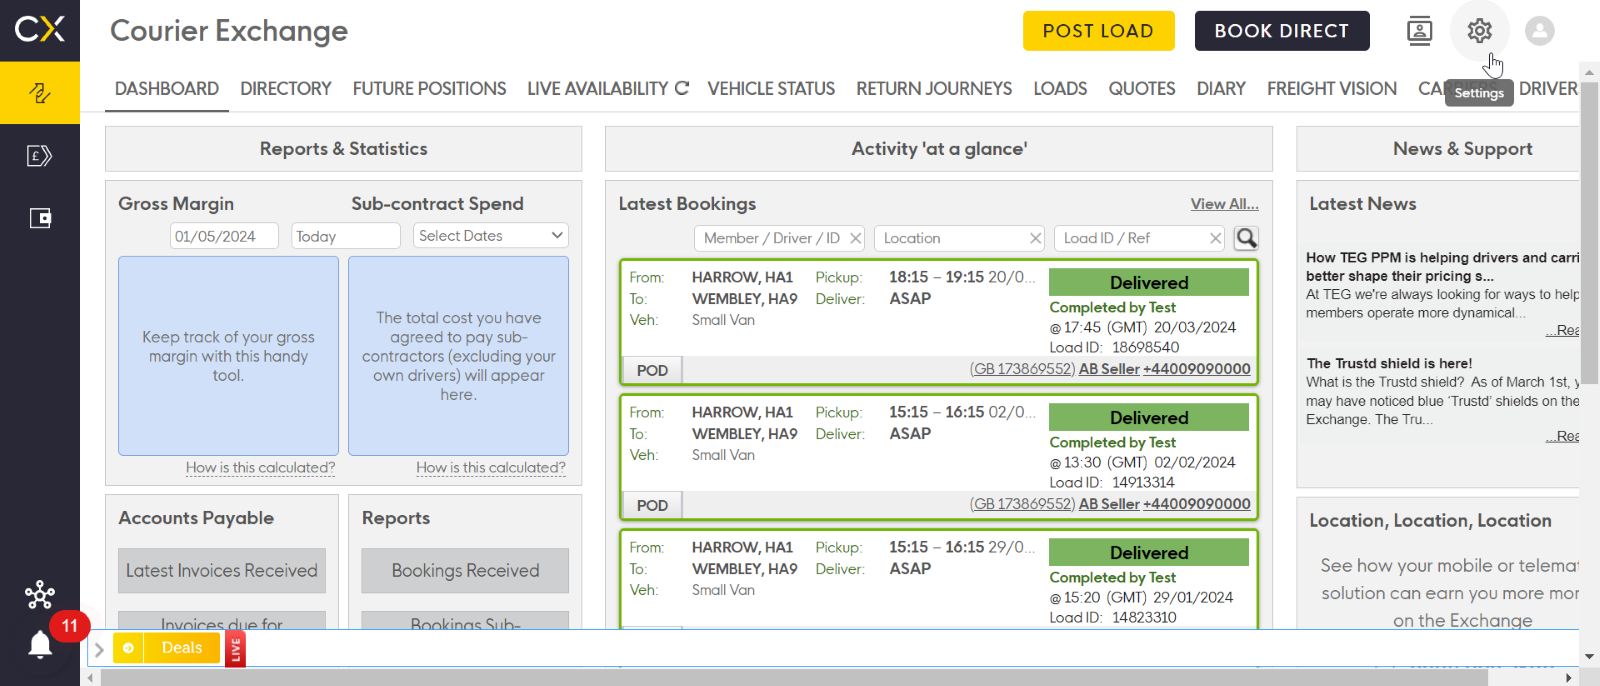Open the Vehicle Status tab
The image size is (1600, 686).
(771, 88)
